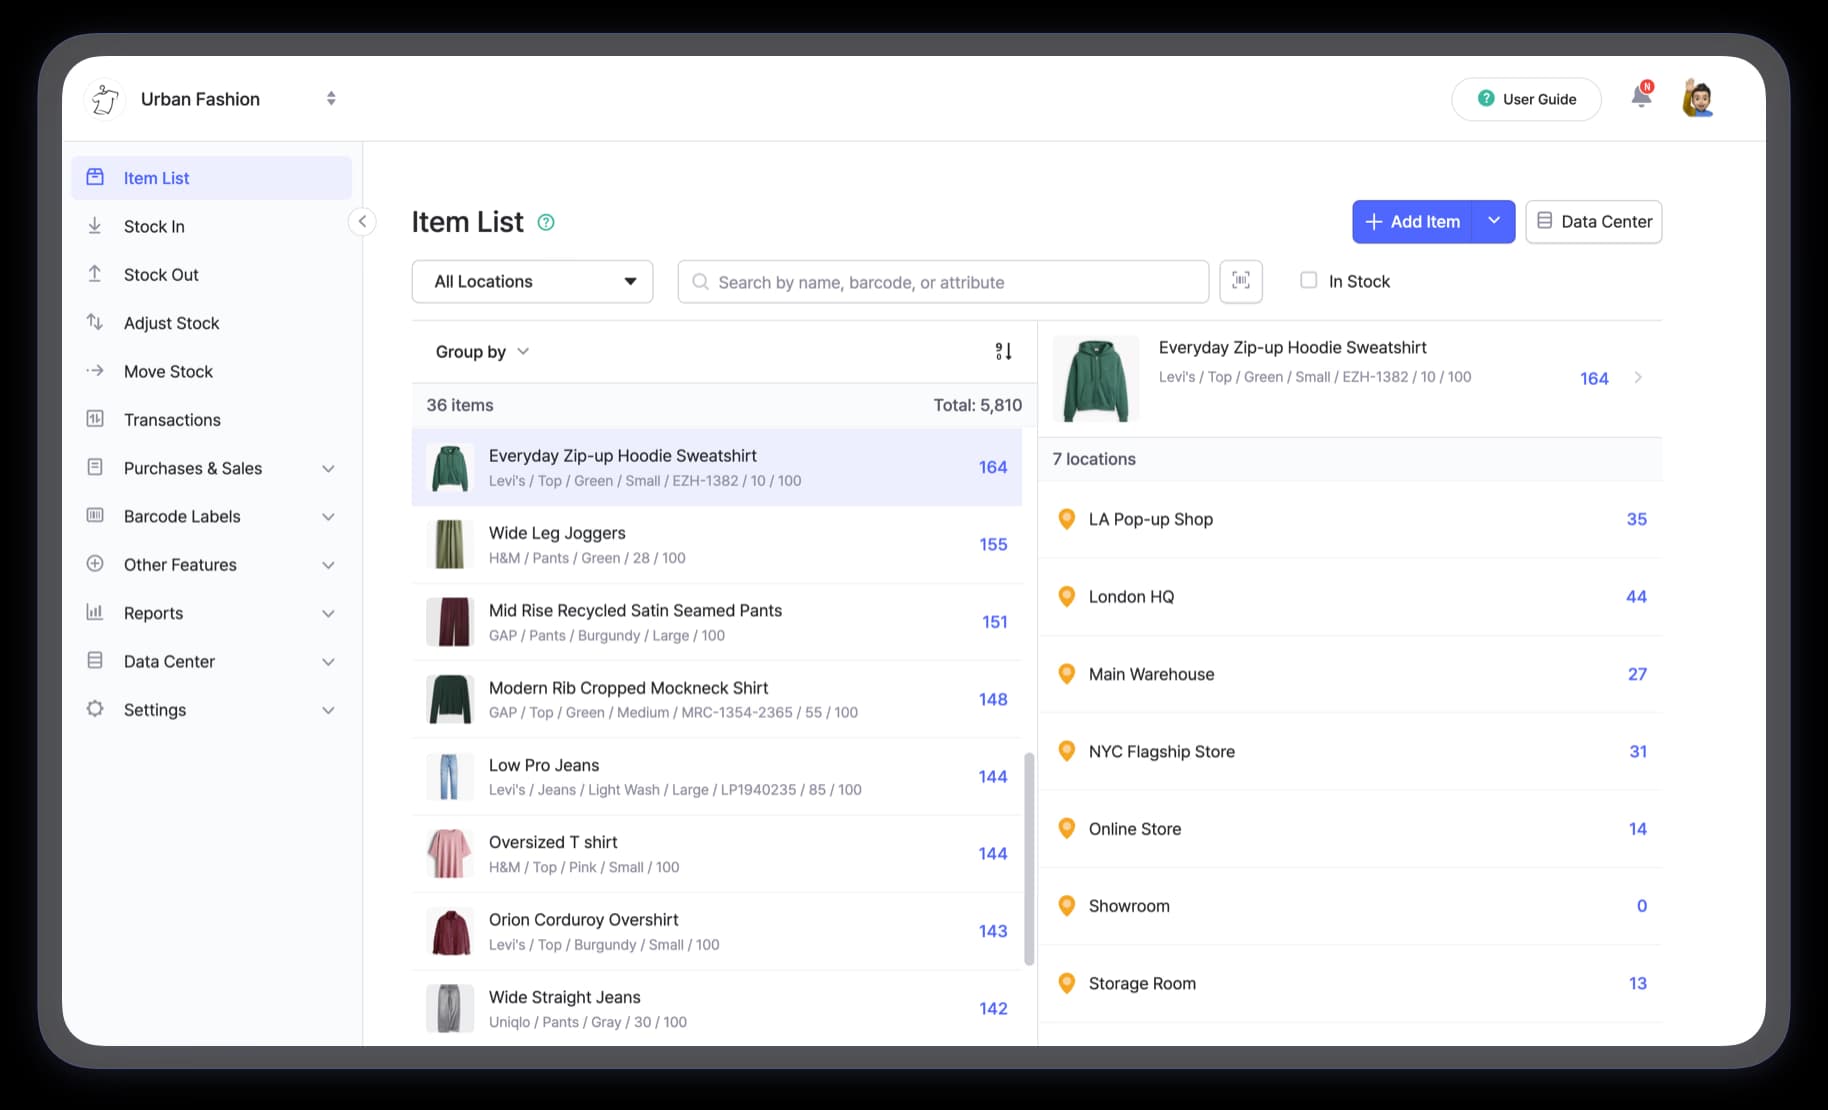Click the Item List help icon

[546, 222]
